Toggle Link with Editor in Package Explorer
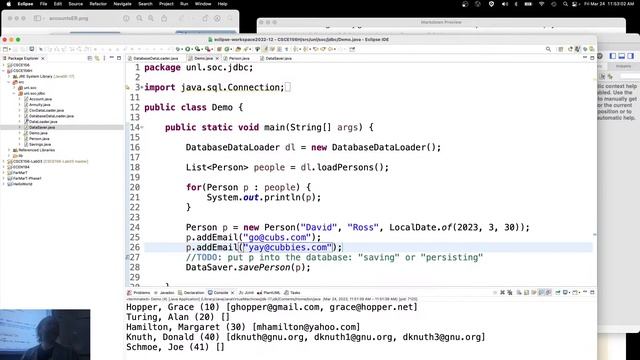Screen dimensions: 640x360 click(97, 58)
